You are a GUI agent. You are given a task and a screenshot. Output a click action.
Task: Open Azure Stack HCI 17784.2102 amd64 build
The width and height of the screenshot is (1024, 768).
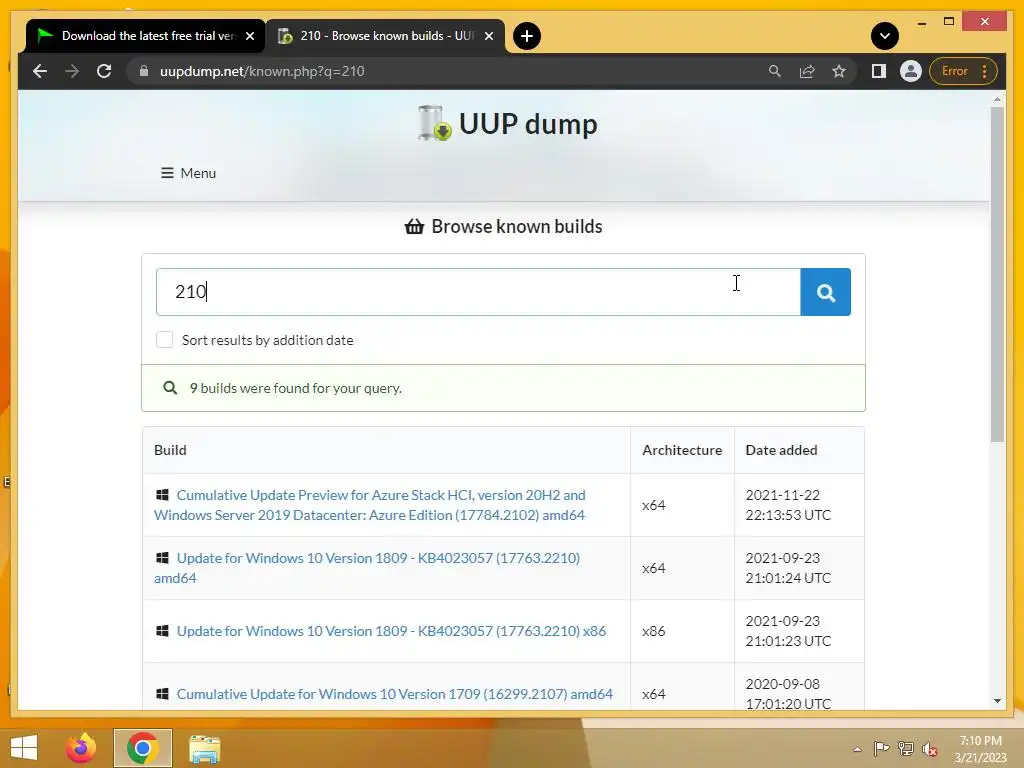(x=370, y=505)
